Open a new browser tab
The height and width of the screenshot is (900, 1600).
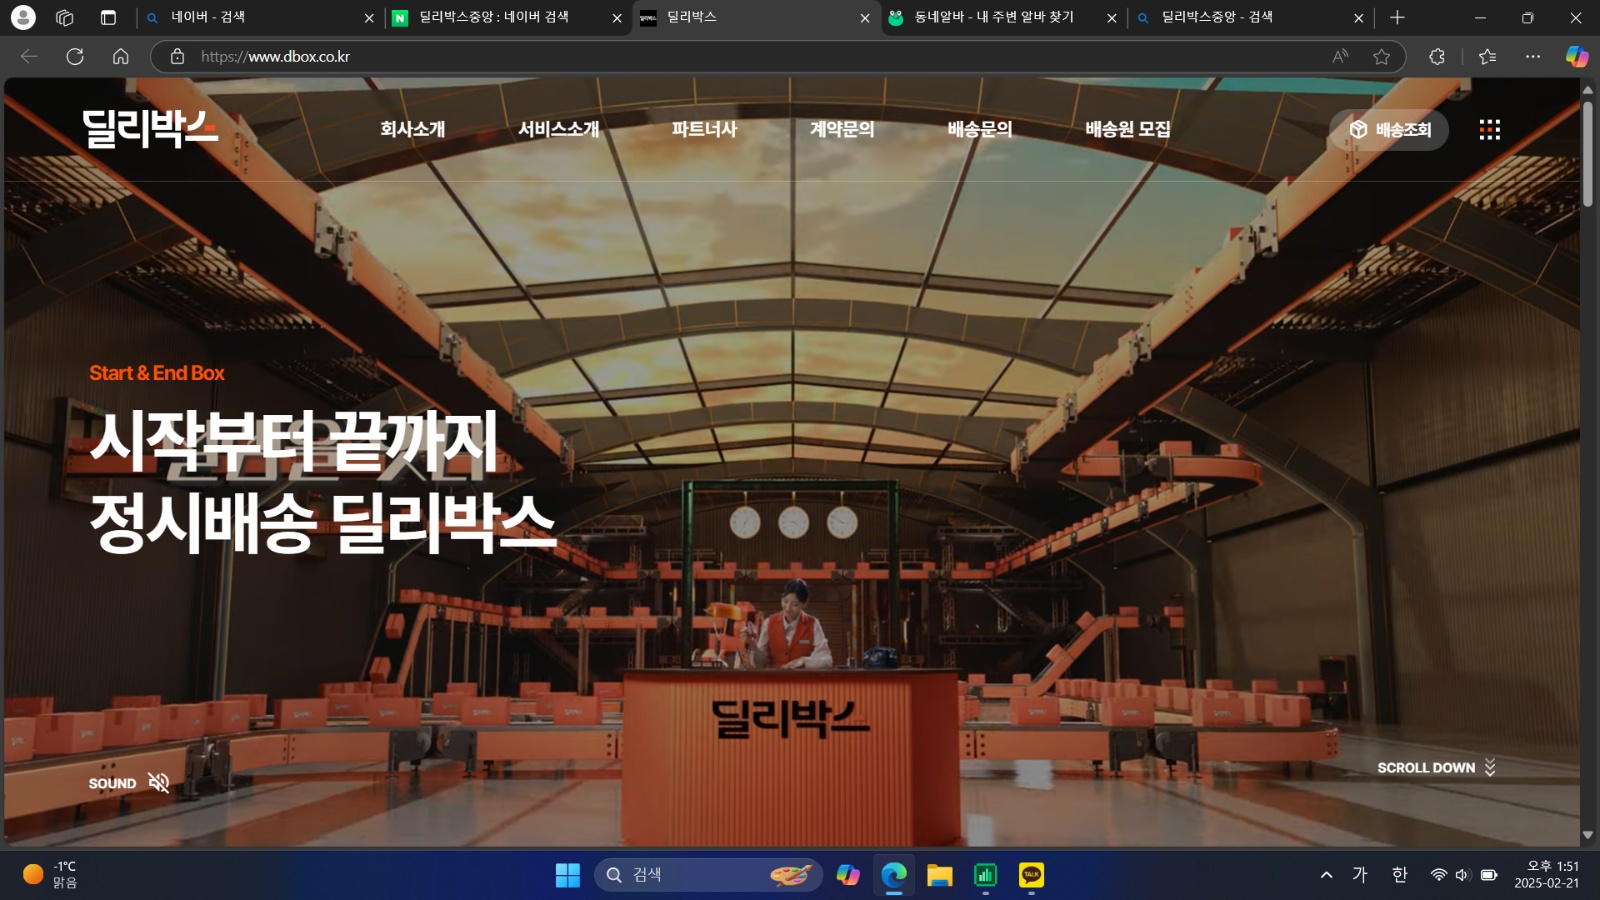click(1397, 17)
